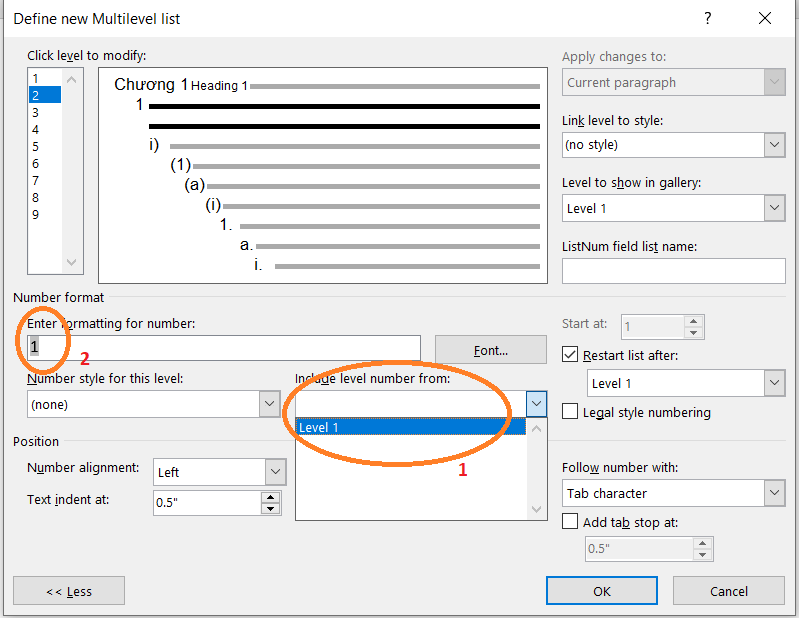Click the Help question mark icon
Viewport: 799px width, 618px height.
pos(707,18)
